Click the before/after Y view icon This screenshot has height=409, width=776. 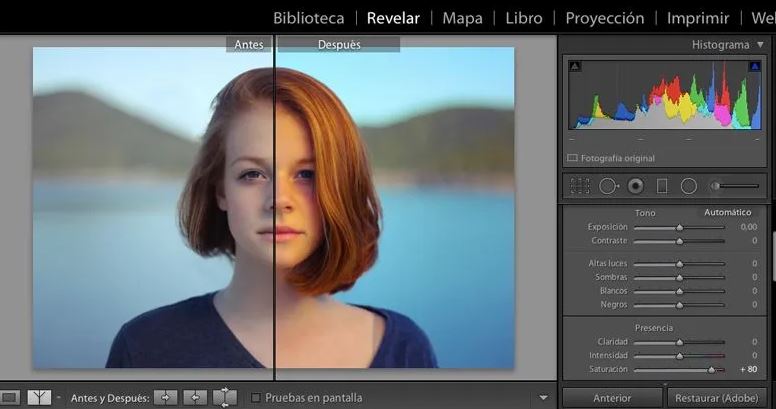(x=39, y=398)
